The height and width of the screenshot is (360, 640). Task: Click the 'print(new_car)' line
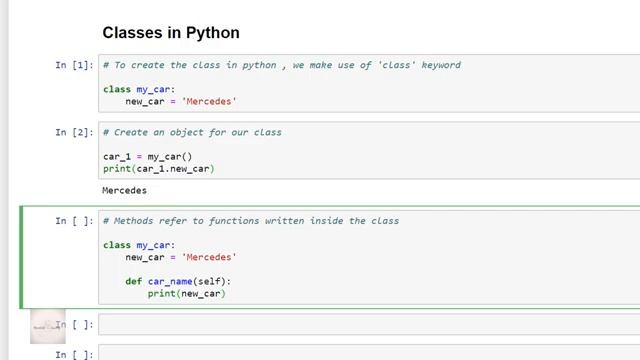pos(187,294)
